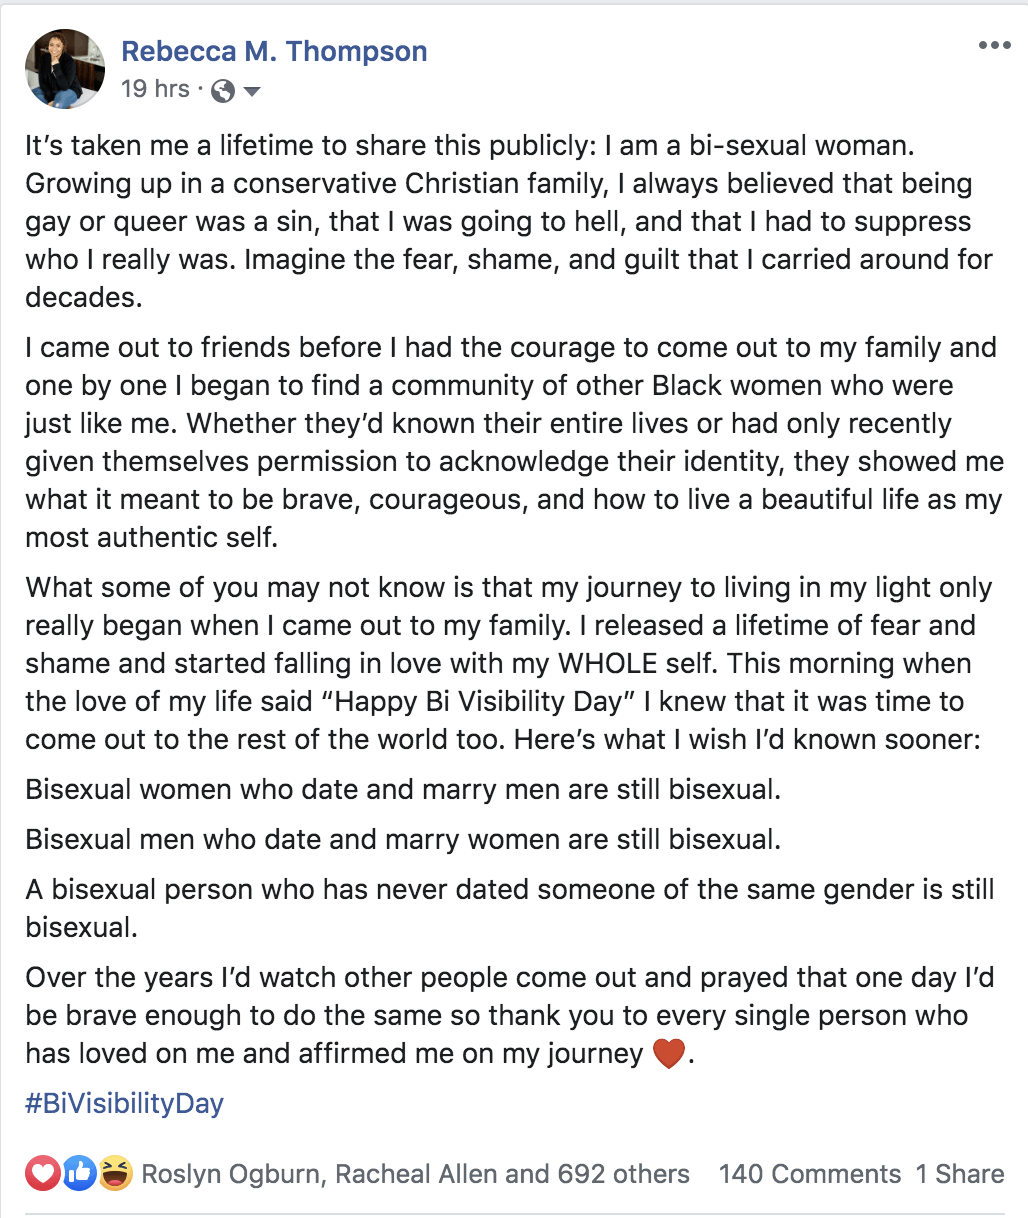
Task: Click the "1 Share" count
Action: 960,1174
